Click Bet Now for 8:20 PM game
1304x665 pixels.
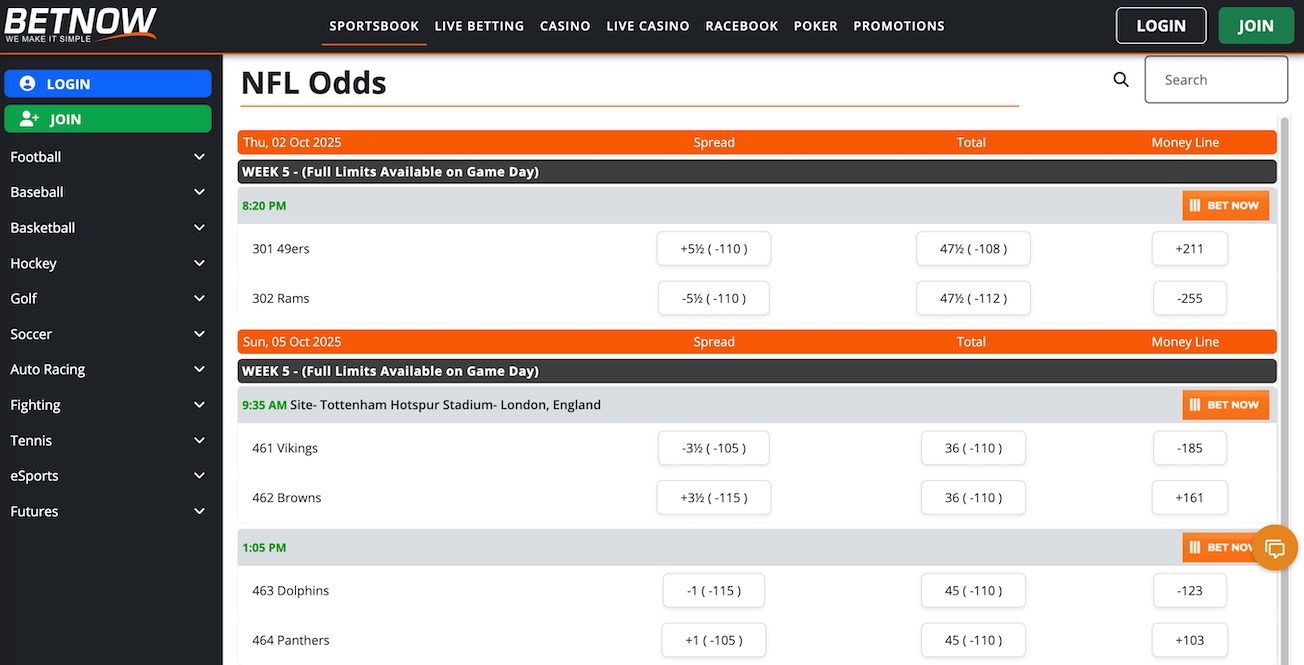tap(1225, 206)
